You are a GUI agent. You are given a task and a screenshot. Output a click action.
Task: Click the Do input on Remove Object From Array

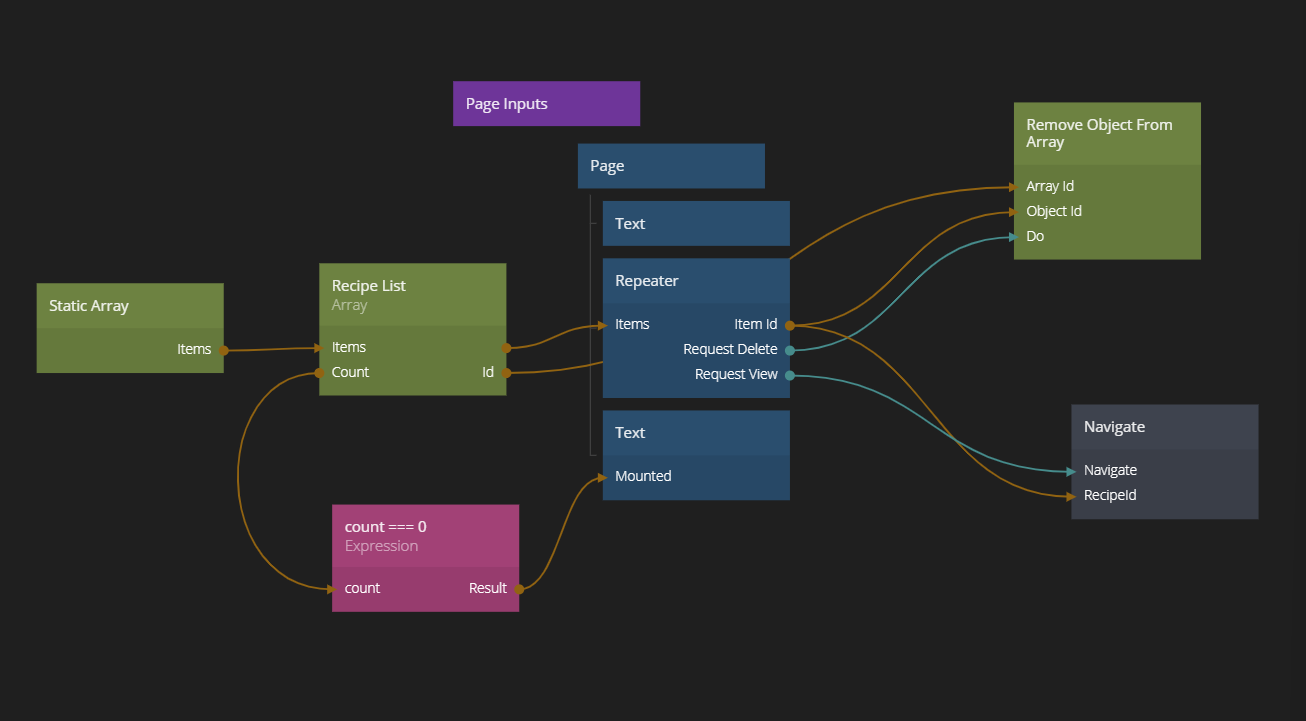tap(1035, 237)
